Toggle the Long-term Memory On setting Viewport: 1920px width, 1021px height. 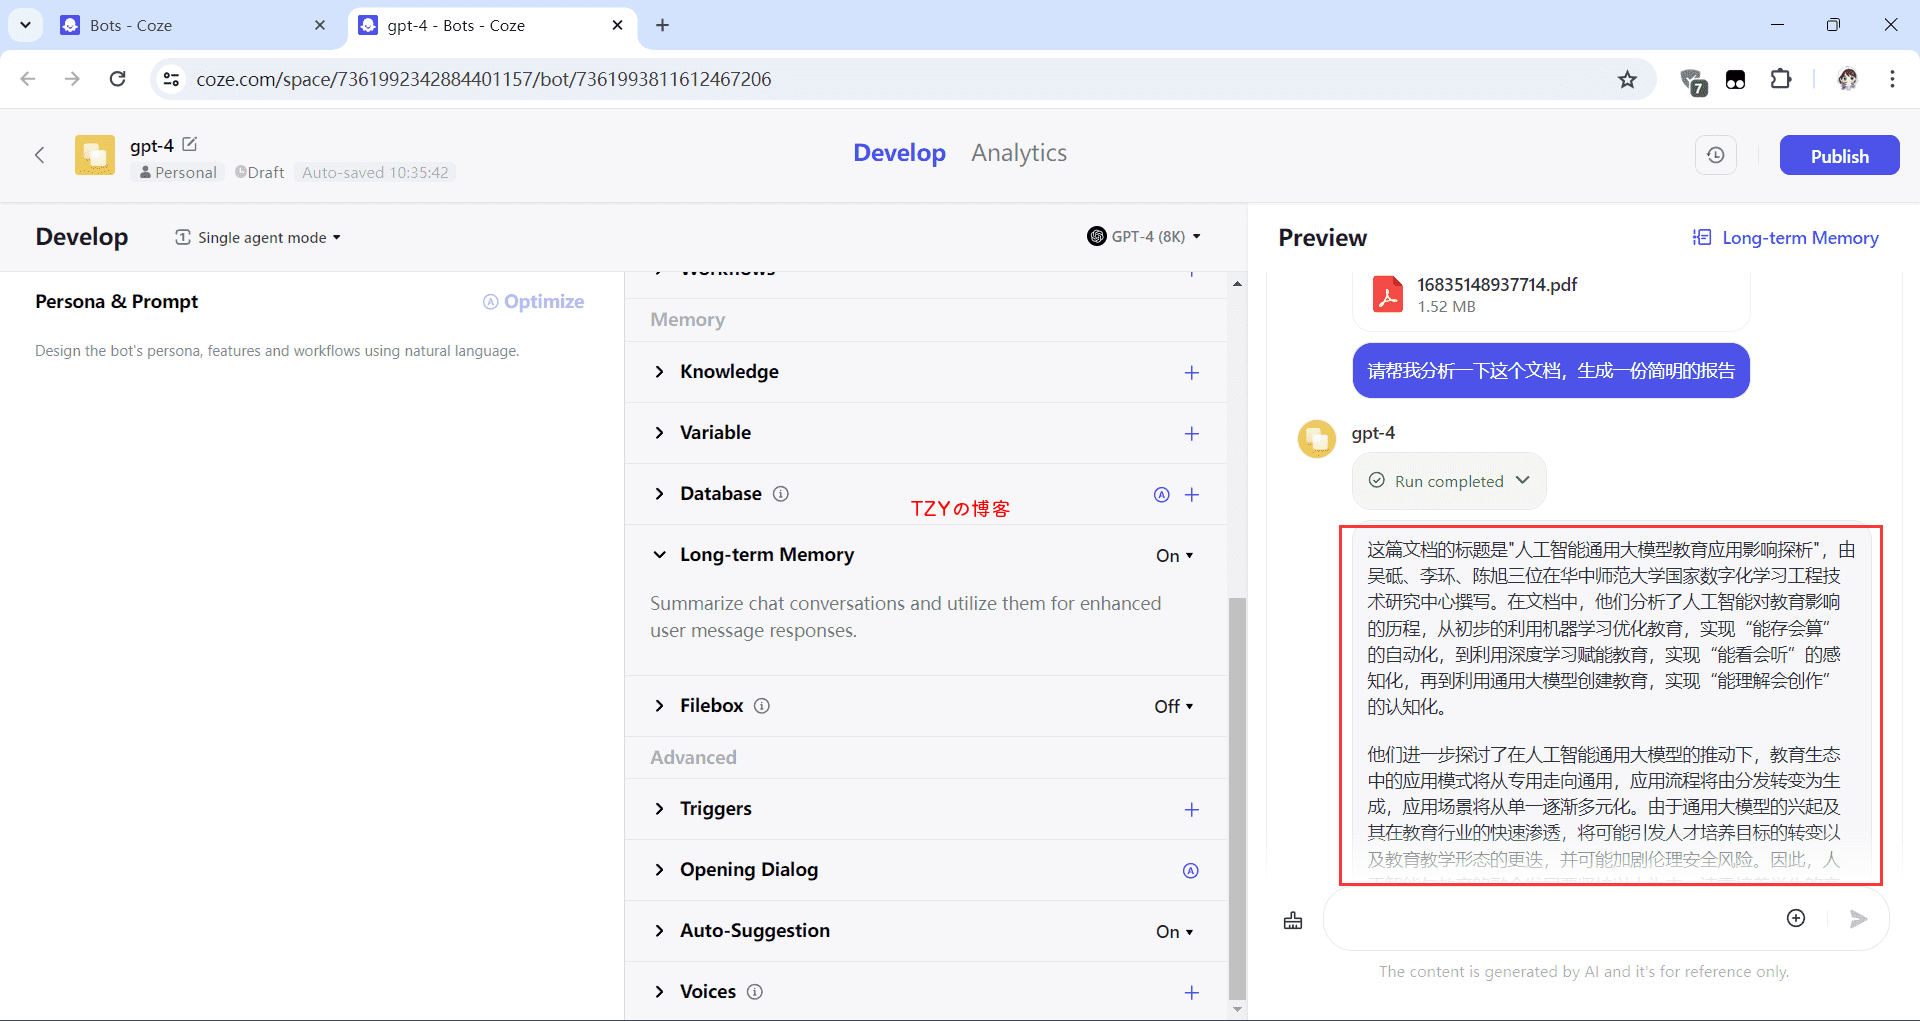1174,555
